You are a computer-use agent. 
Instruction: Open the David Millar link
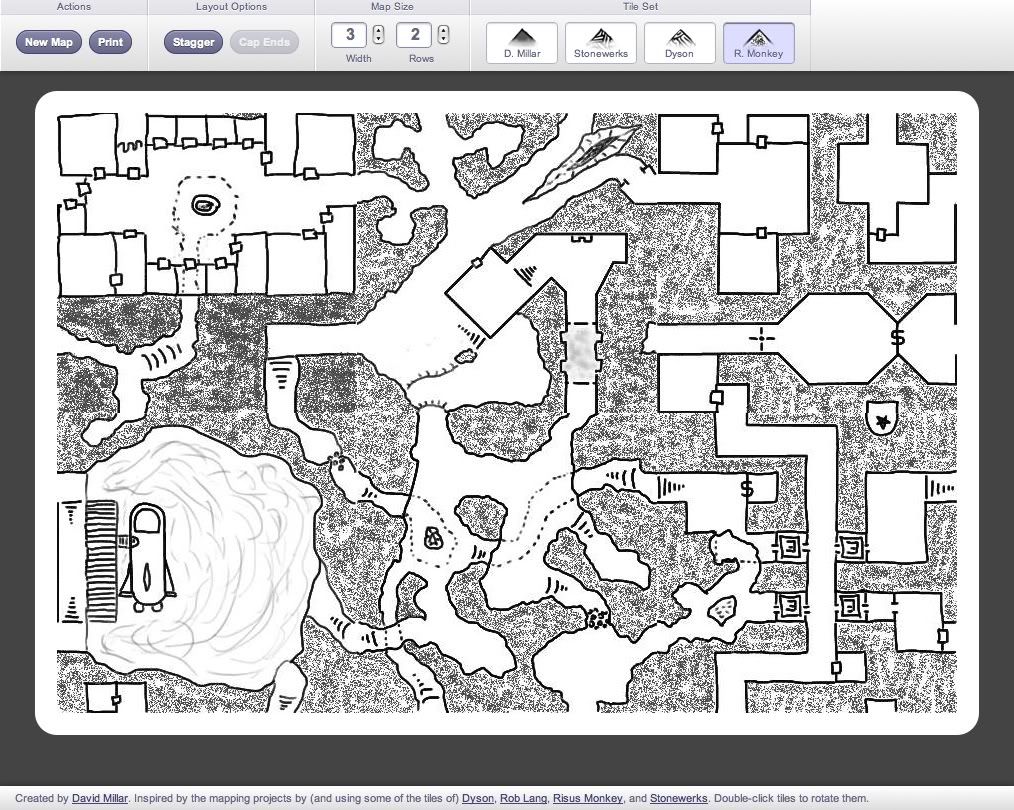(100, 799)
